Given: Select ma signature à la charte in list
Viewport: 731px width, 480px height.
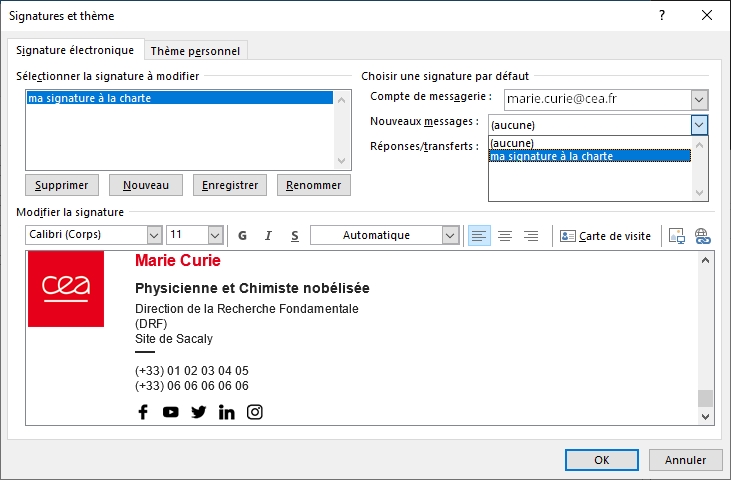Looking at the screenshot, I should click(x=180, y=98).
